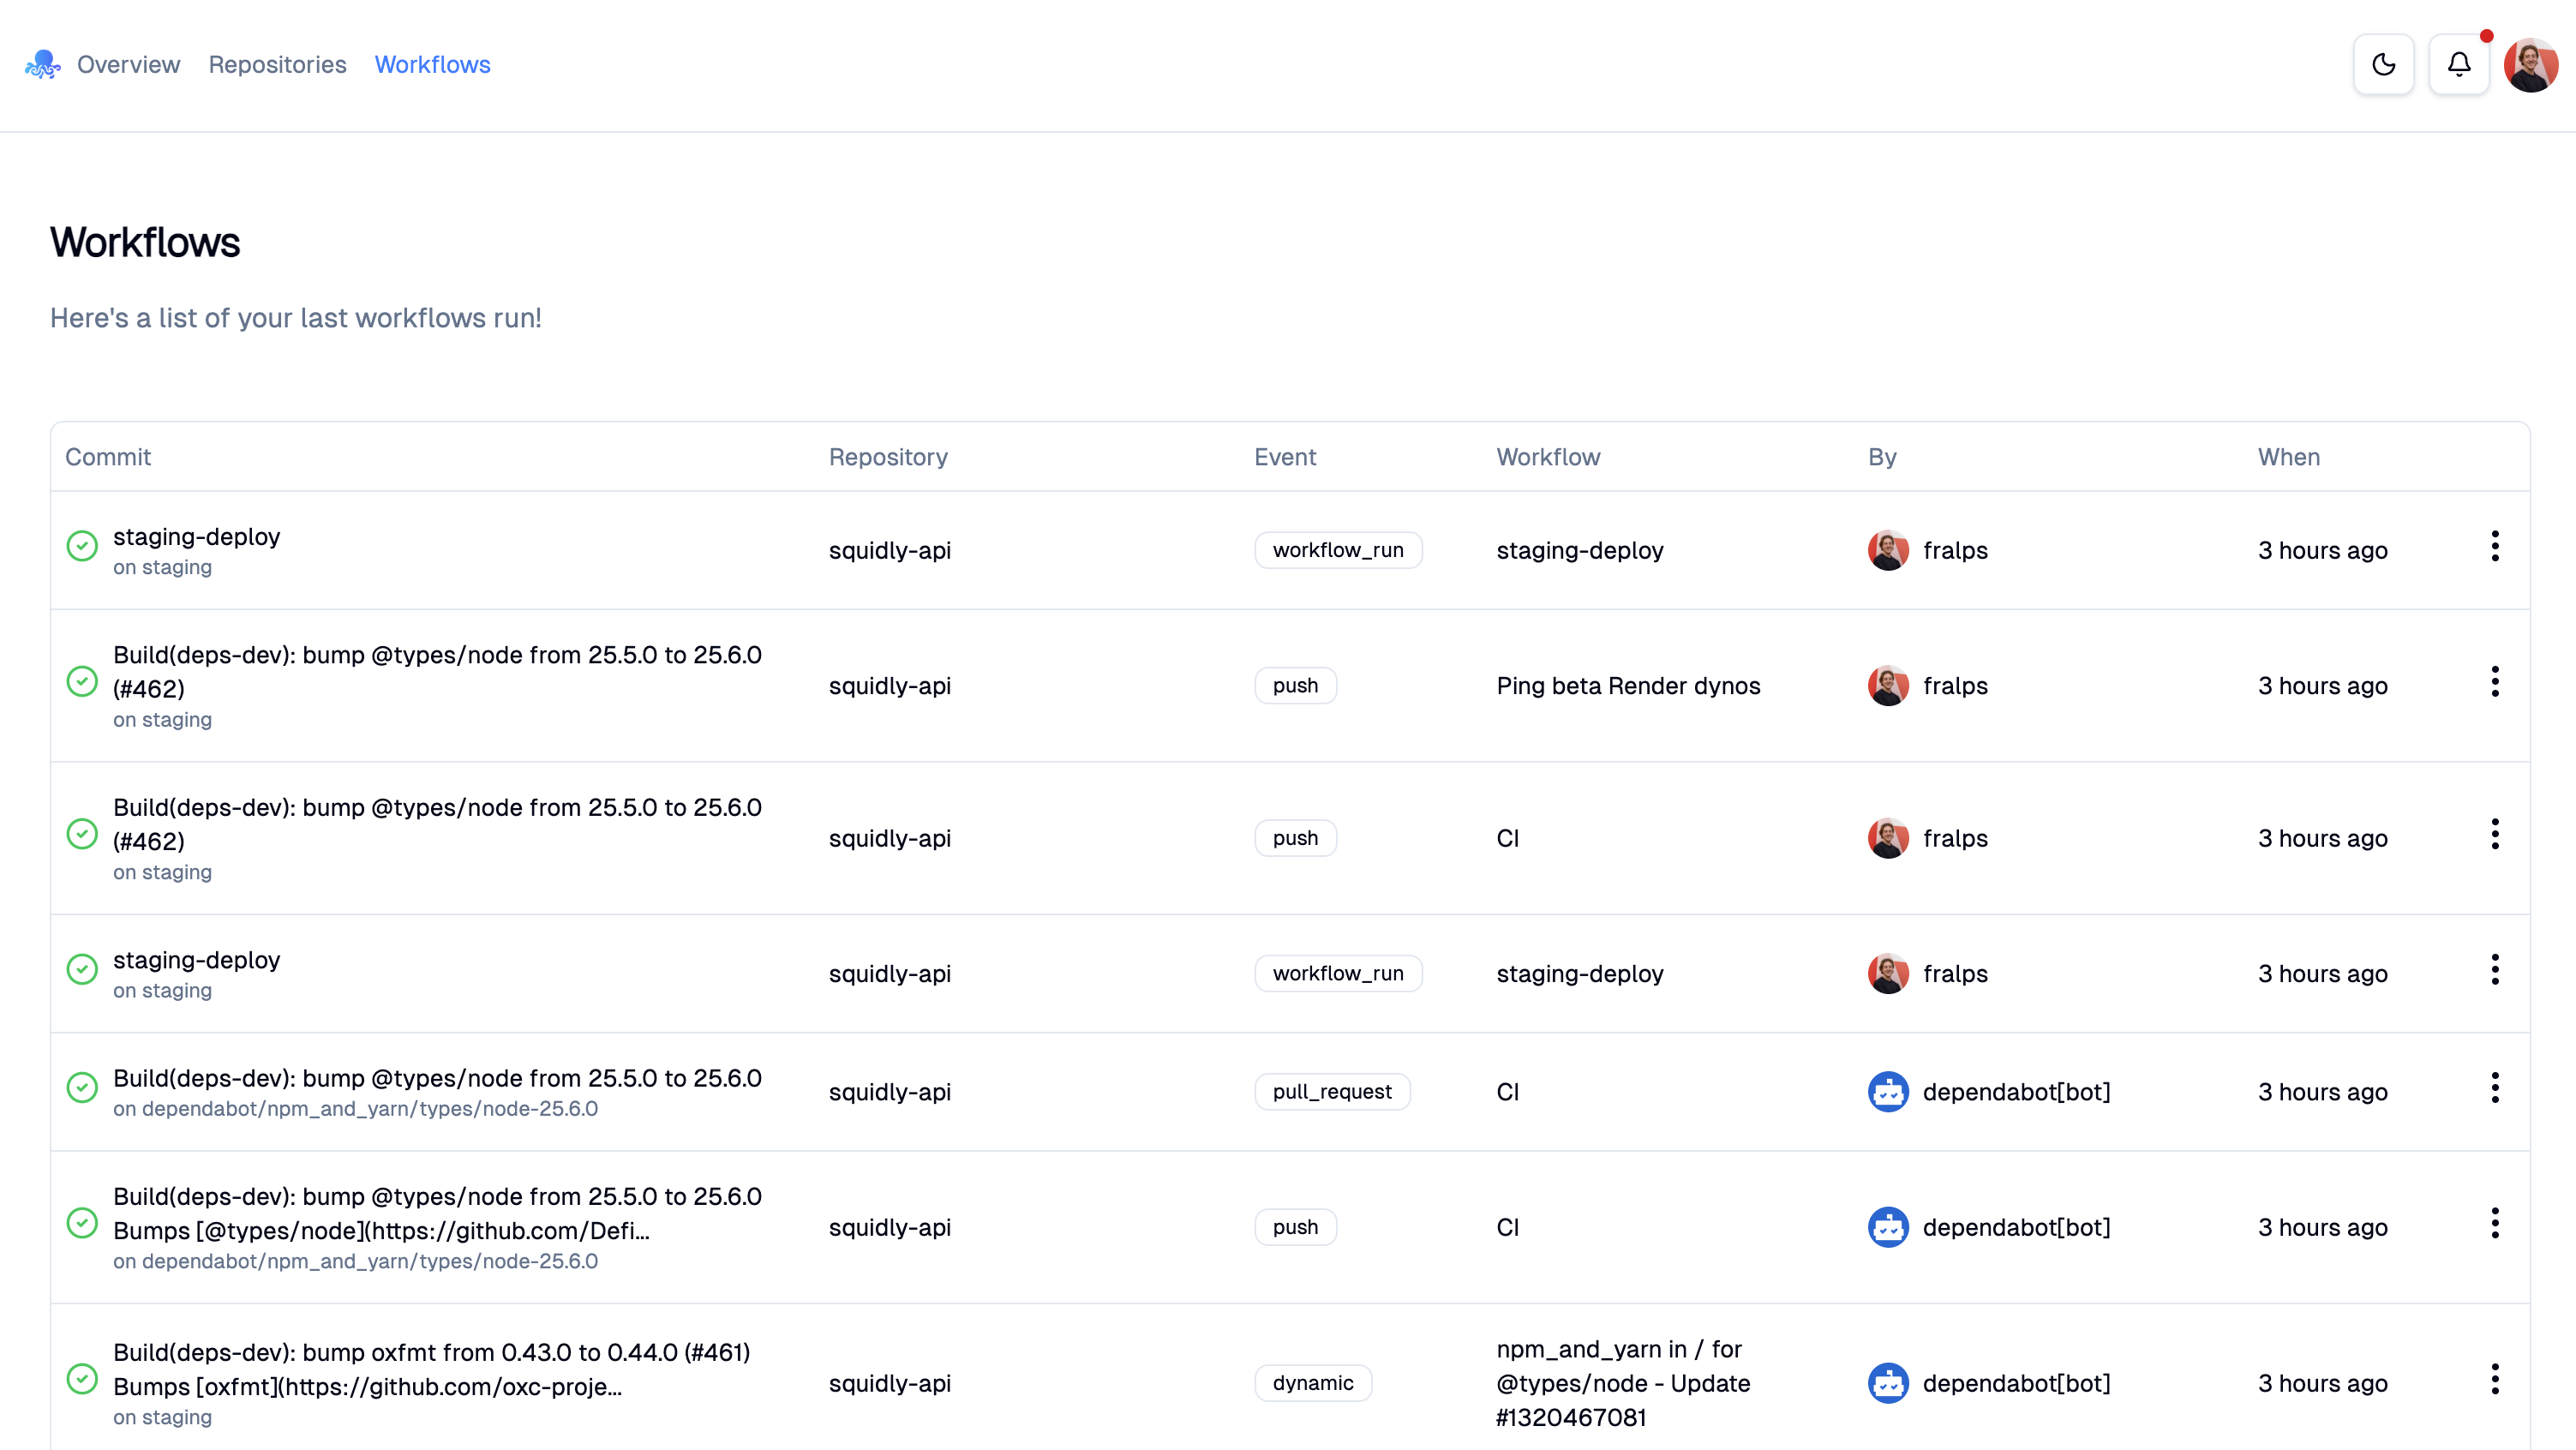The image size is (2576, 1450).
Task: Click the dynamic event badge
Action: coord(1312,1383)
